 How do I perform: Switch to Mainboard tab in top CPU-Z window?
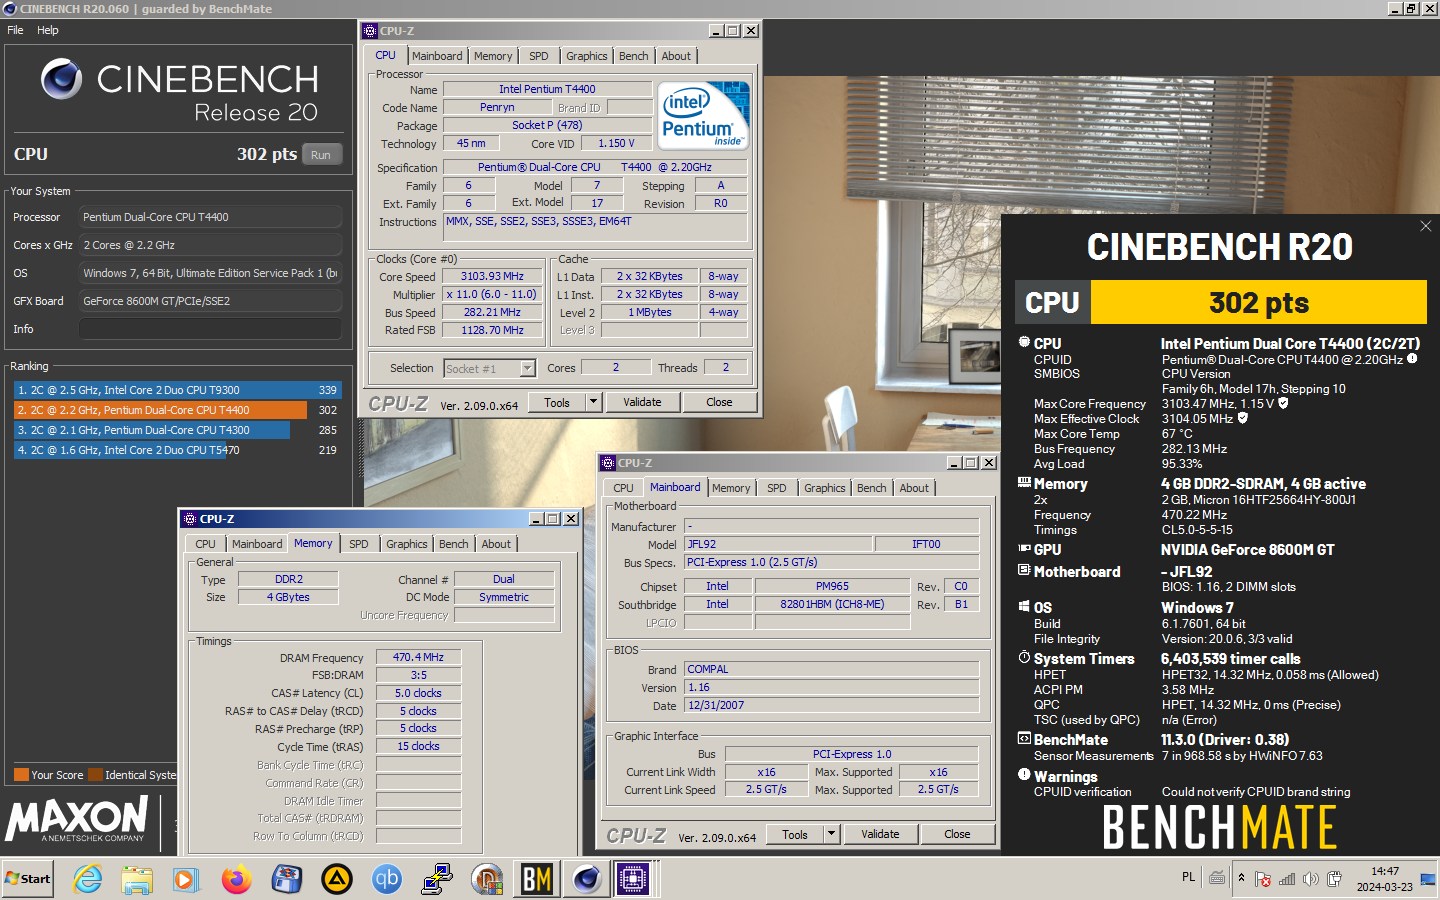point(437,56)
